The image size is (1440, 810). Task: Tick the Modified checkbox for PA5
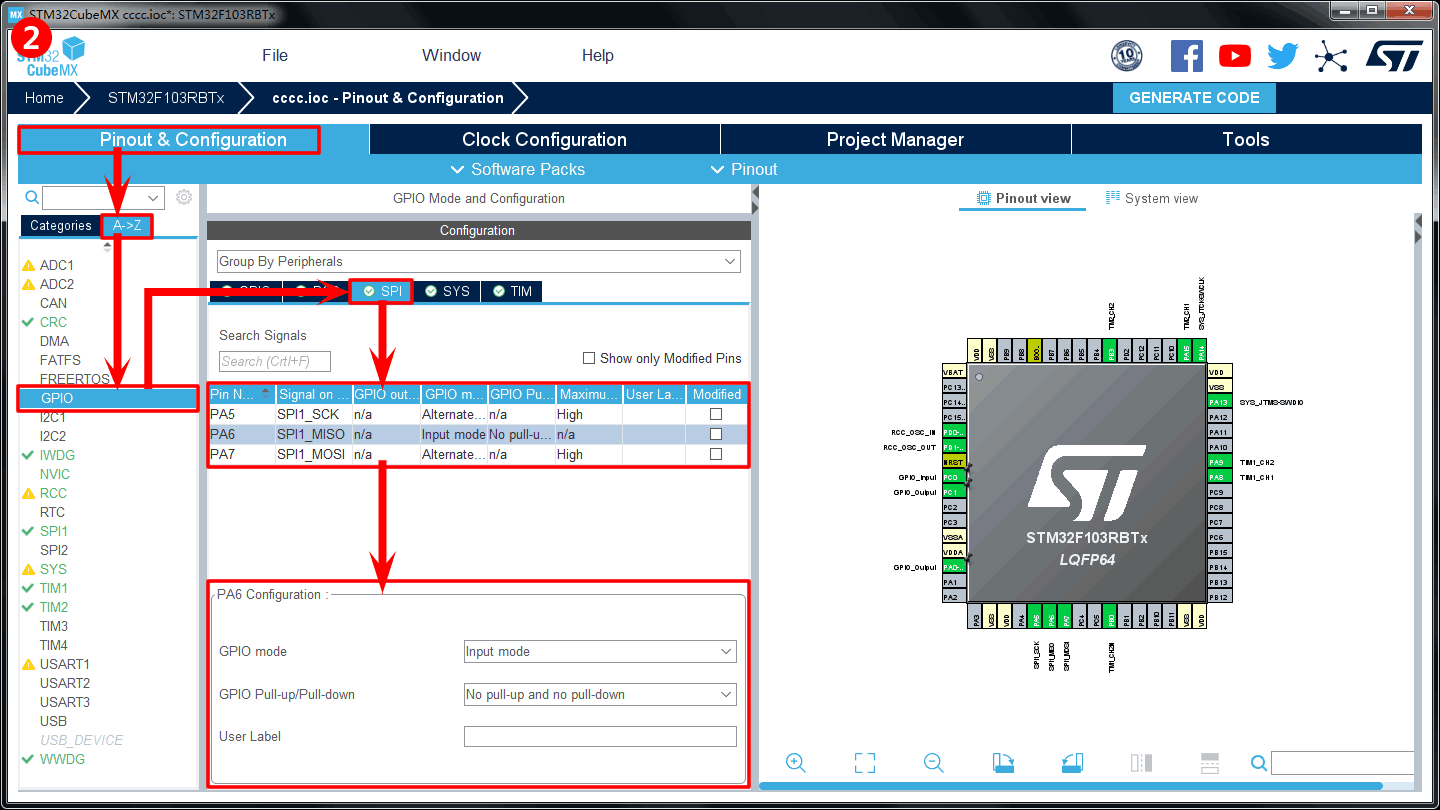coord(716,414)
